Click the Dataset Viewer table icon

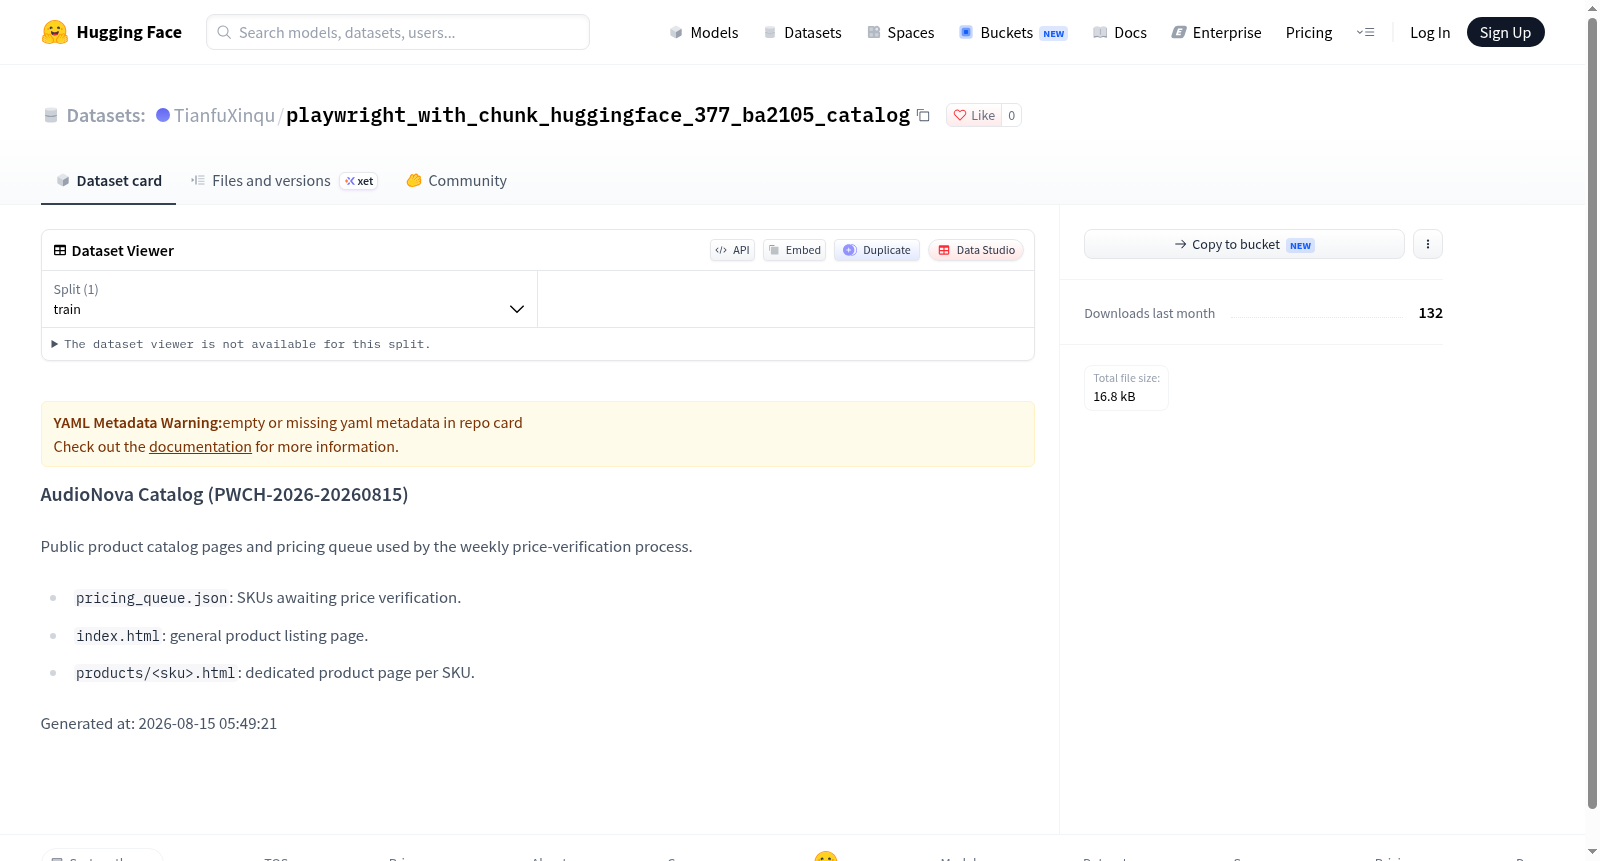[x=60, y=250]
